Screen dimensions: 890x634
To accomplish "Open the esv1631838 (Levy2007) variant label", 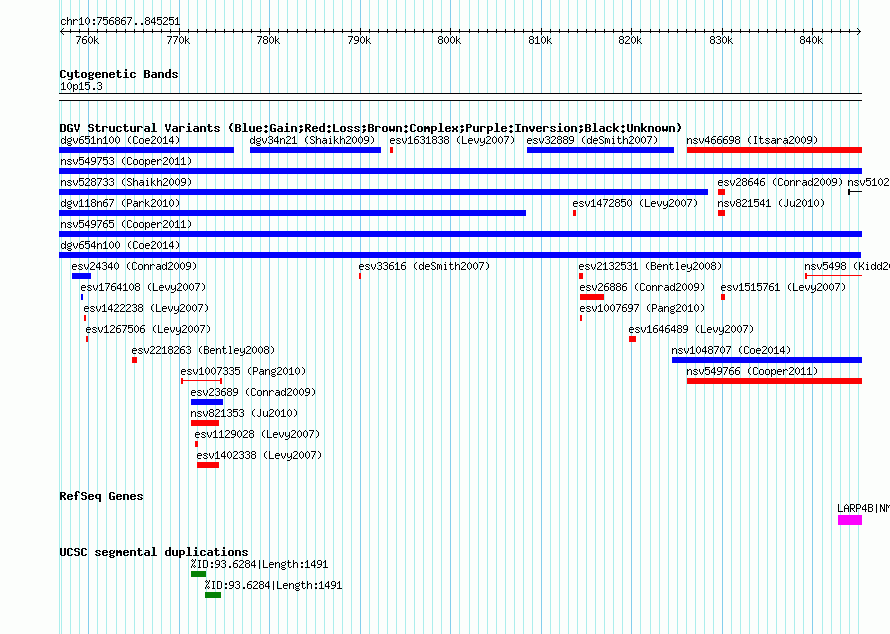I will pos(452,140).
